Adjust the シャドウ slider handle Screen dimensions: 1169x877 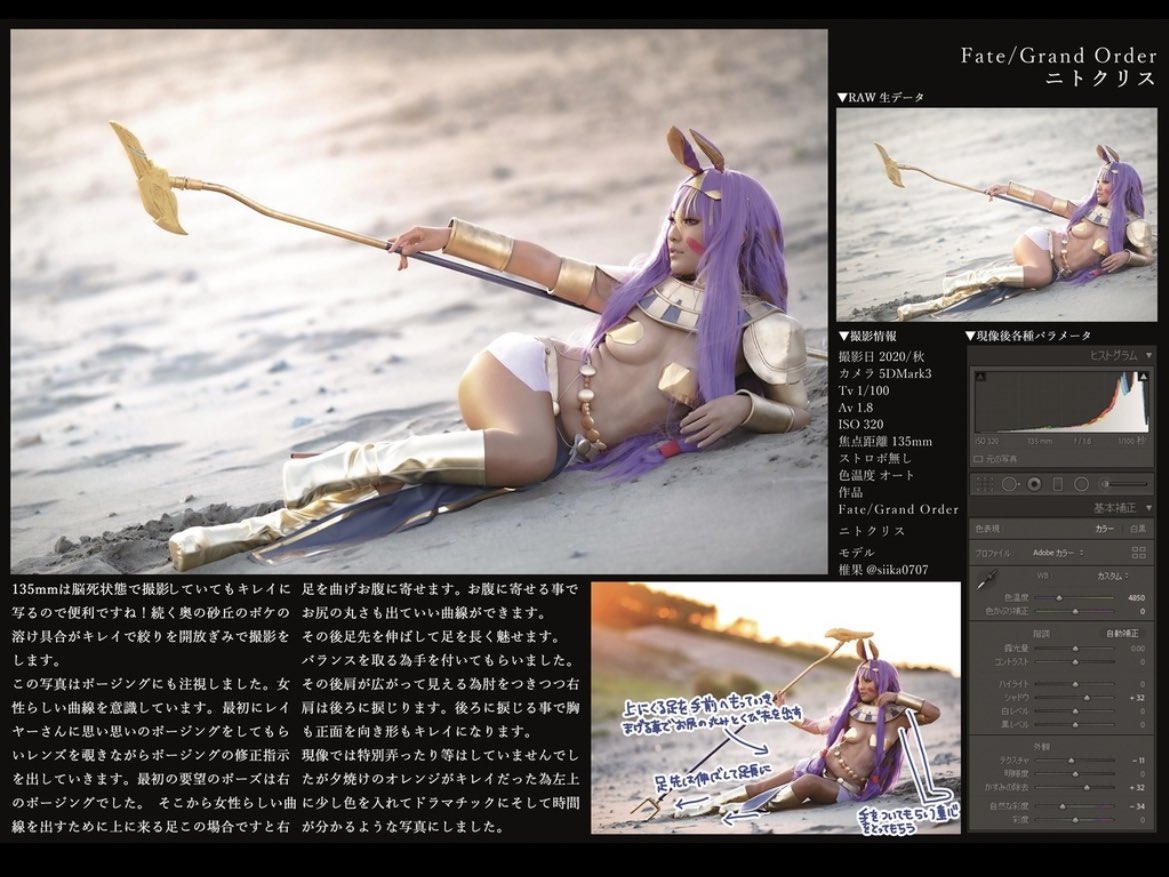point(1087,697)
